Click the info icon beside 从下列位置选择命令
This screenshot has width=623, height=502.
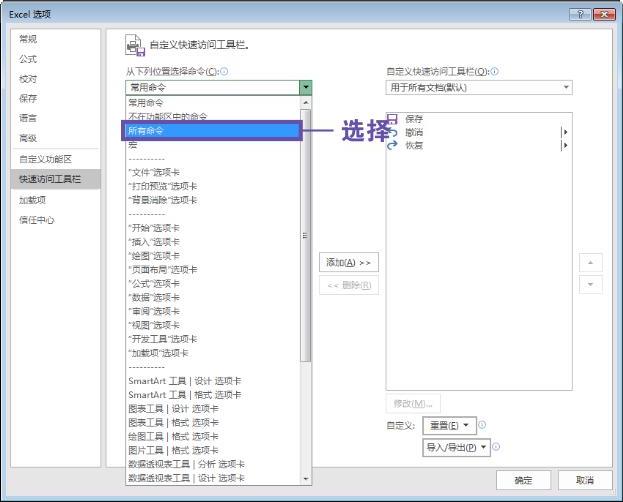click(224, 72)
